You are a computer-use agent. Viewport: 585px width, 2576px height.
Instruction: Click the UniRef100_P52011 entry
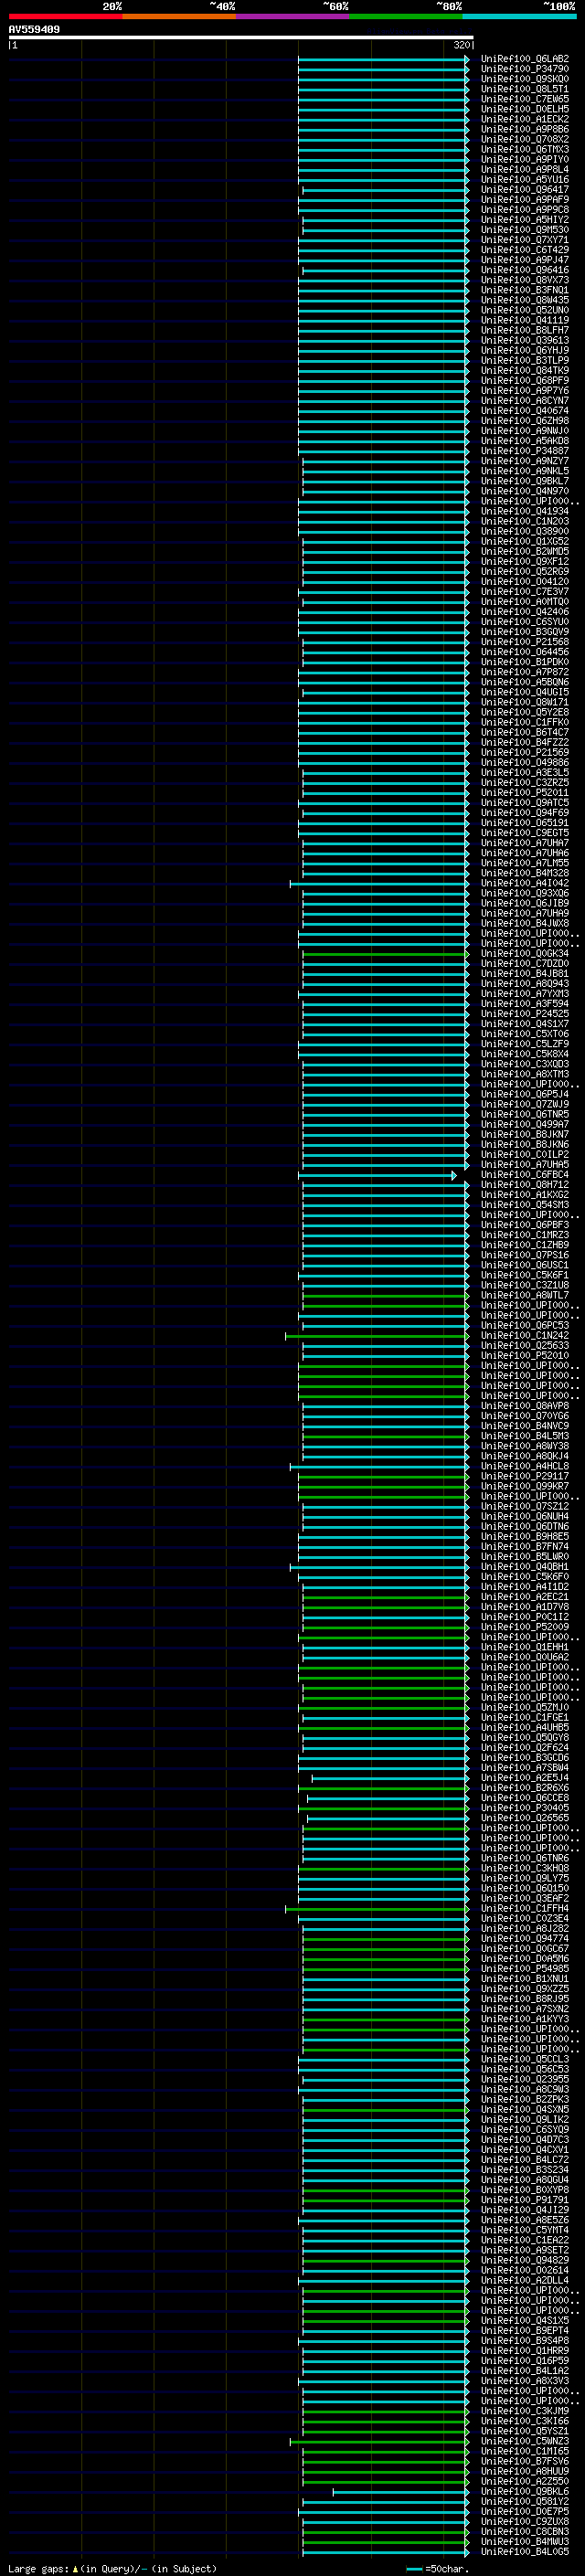pos(525,793)
